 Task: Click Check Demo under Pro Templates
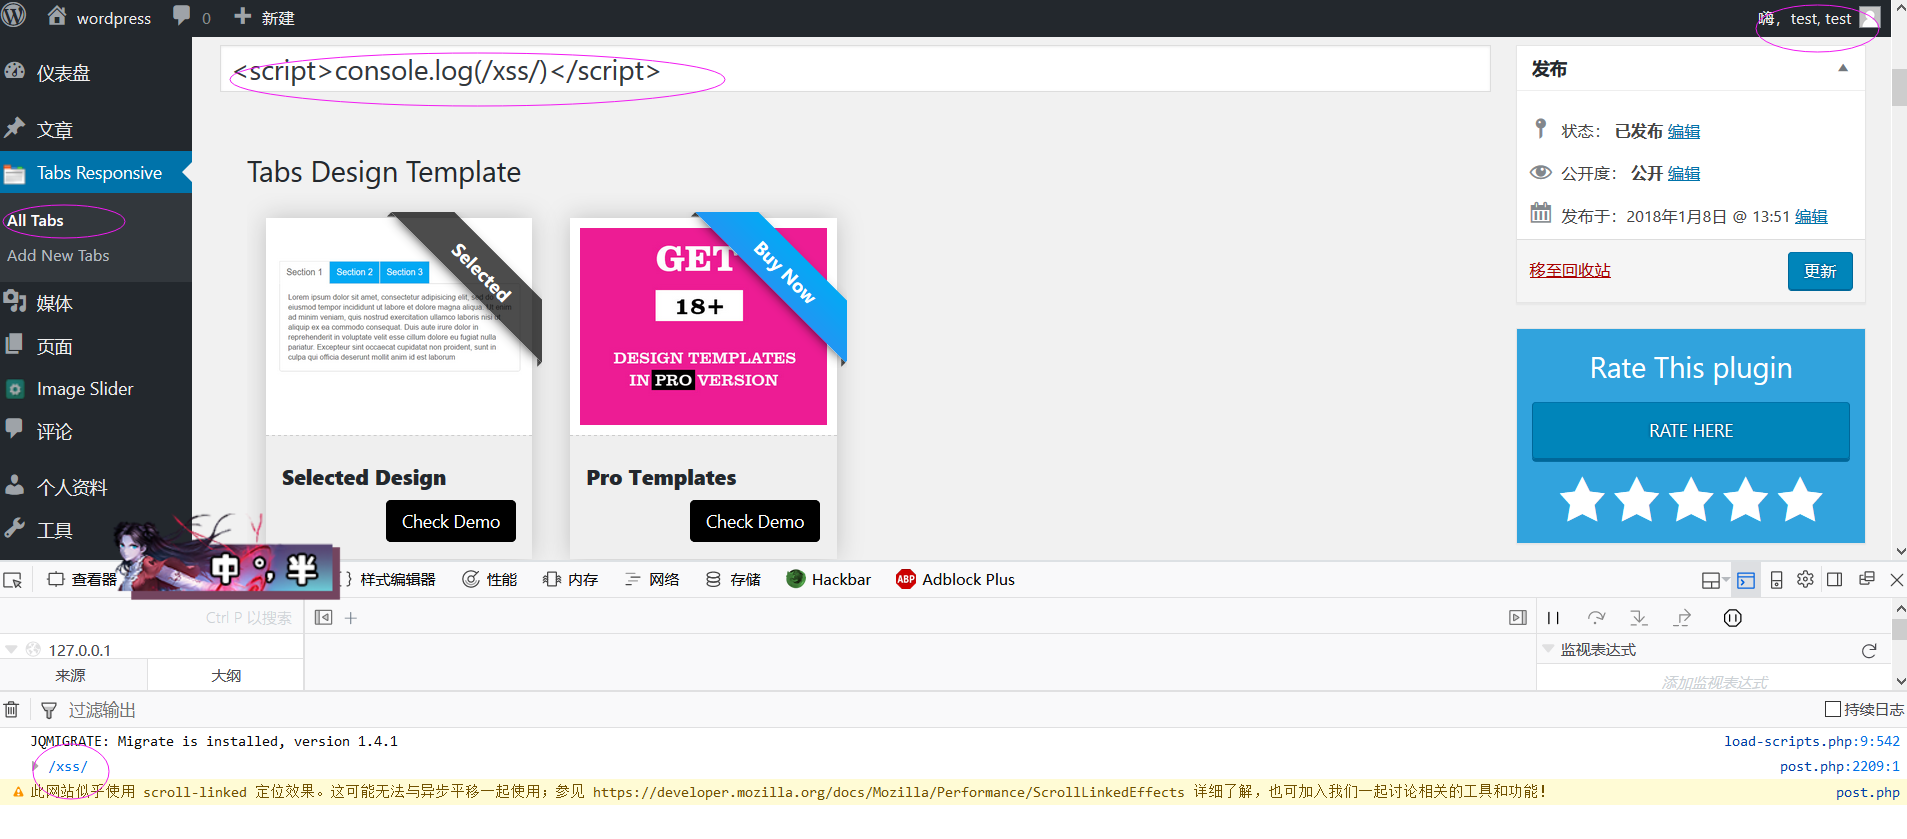755,521
